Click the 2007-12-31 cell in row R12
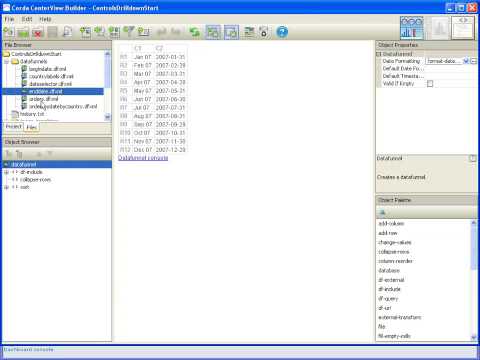 click(x=170, y=150)
